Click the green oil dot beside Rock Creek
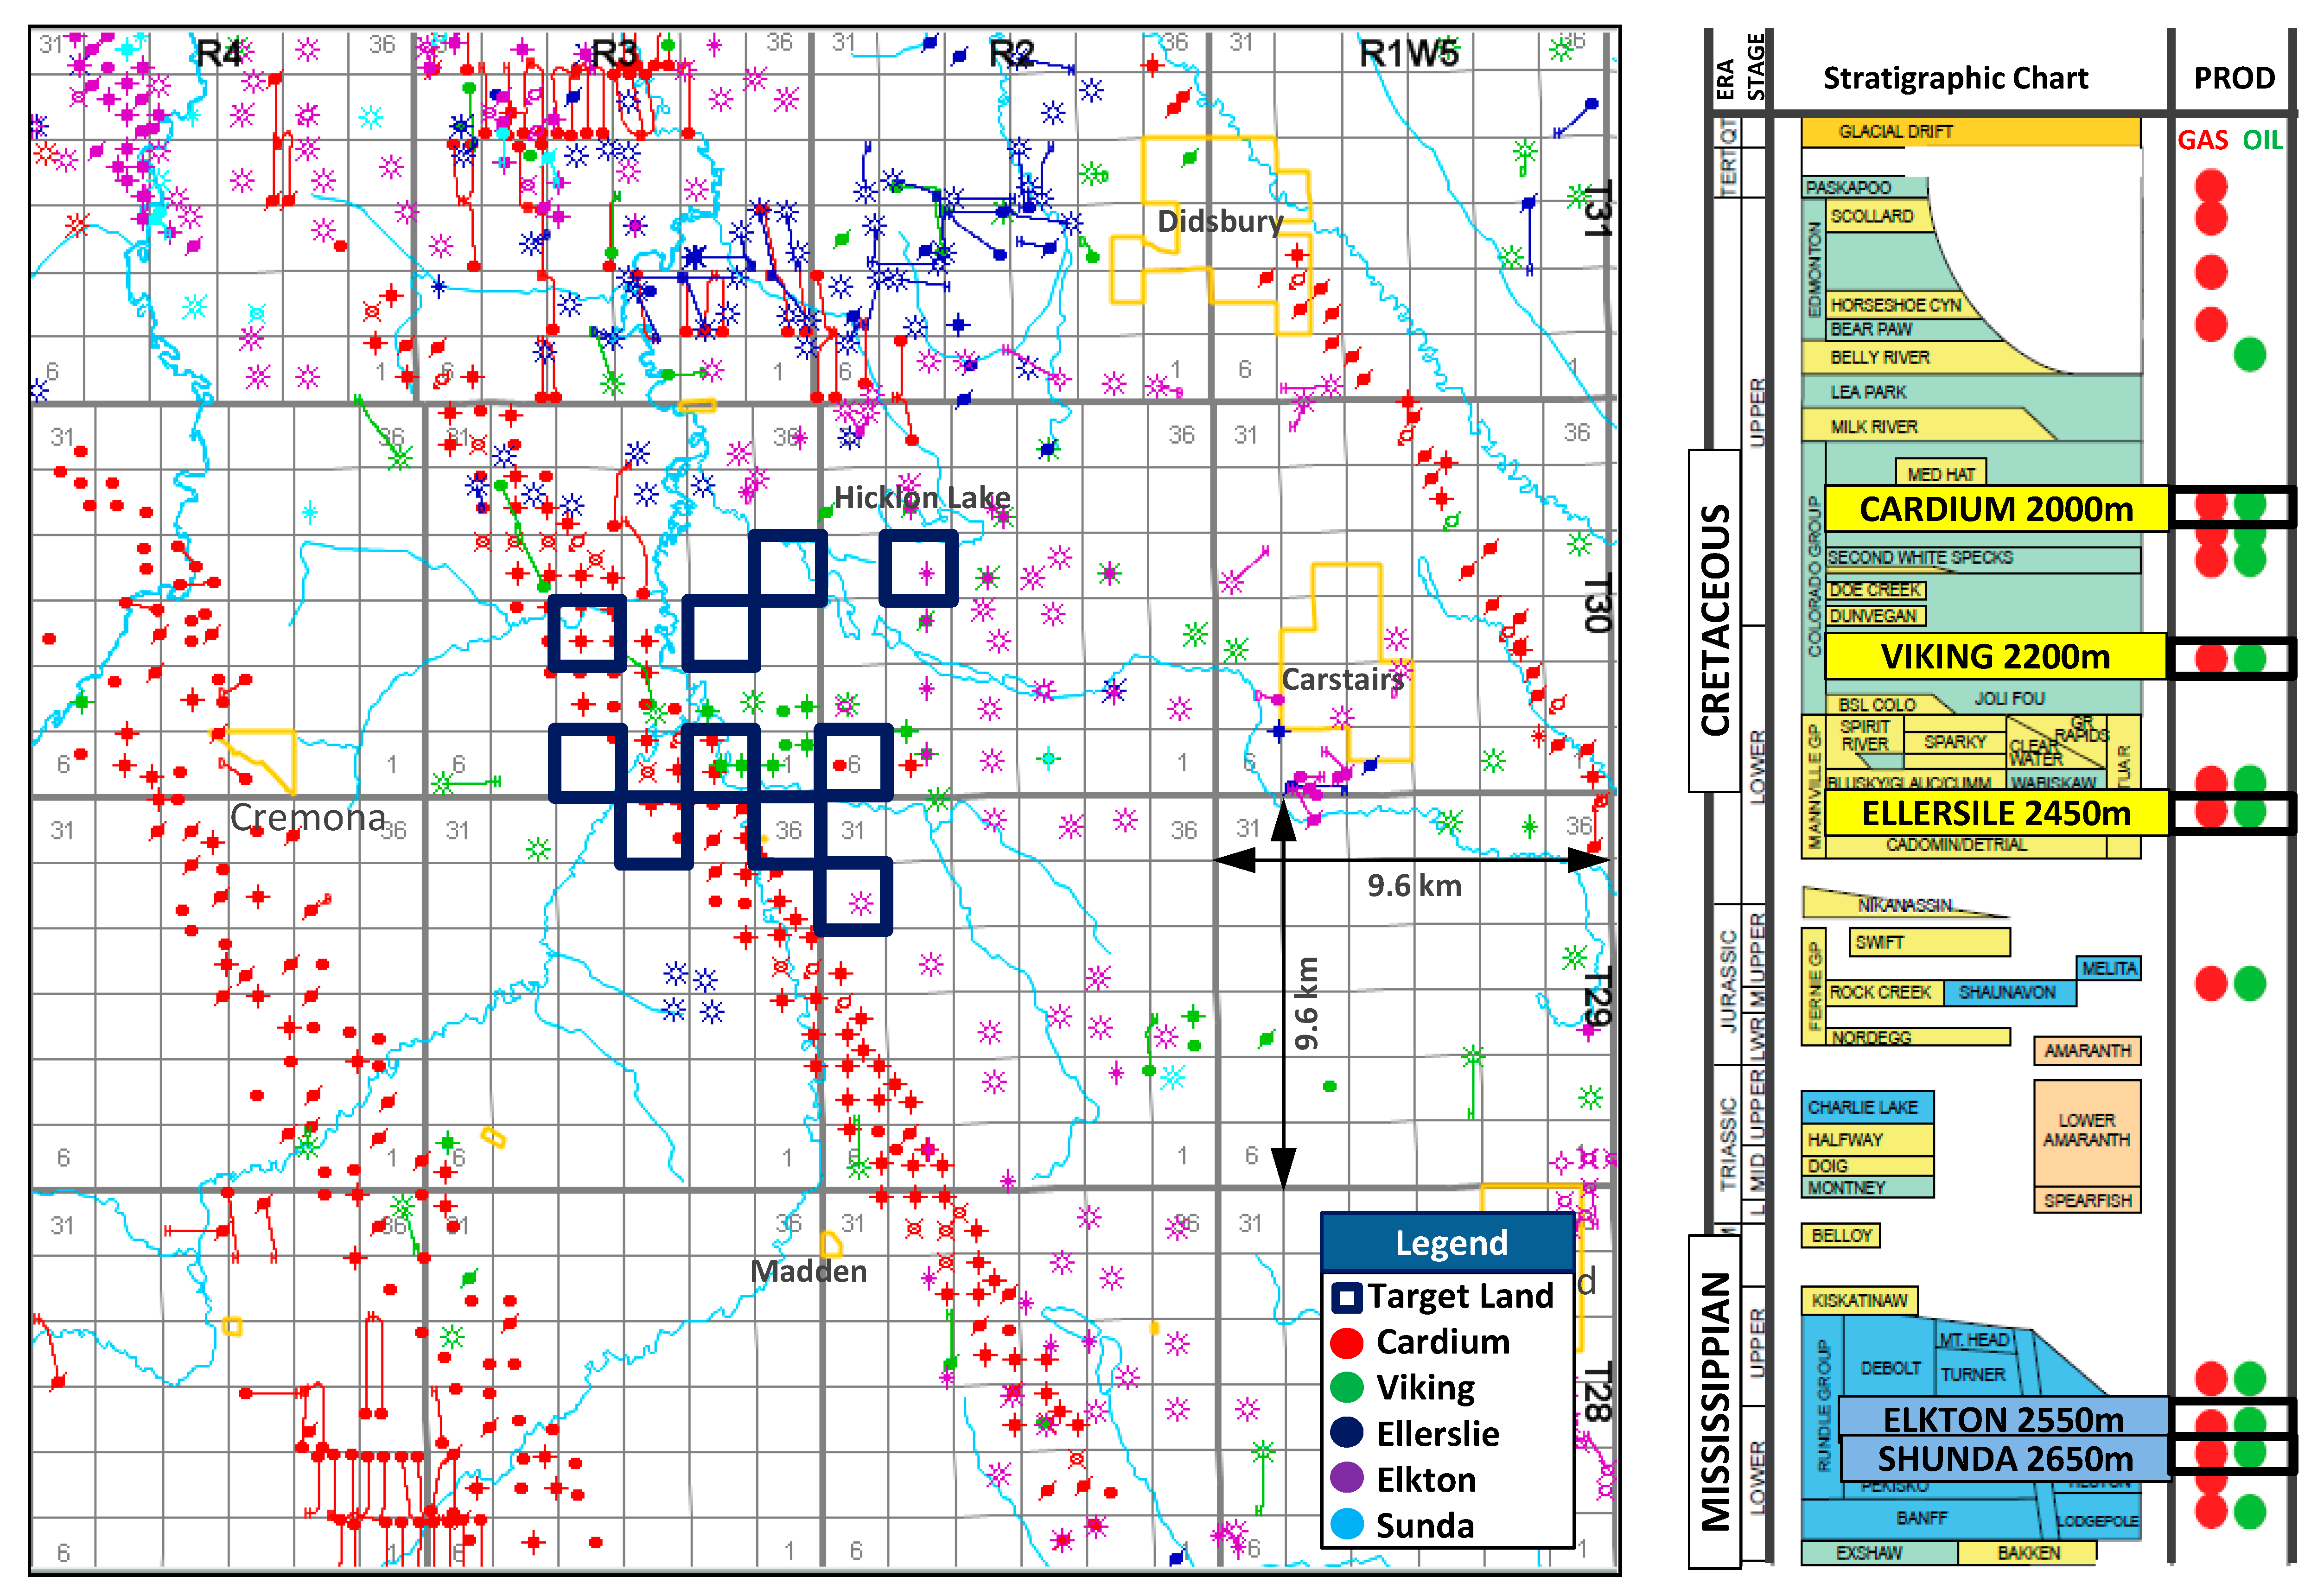Screen dimensions: 2324x1596 (2249, 984)
